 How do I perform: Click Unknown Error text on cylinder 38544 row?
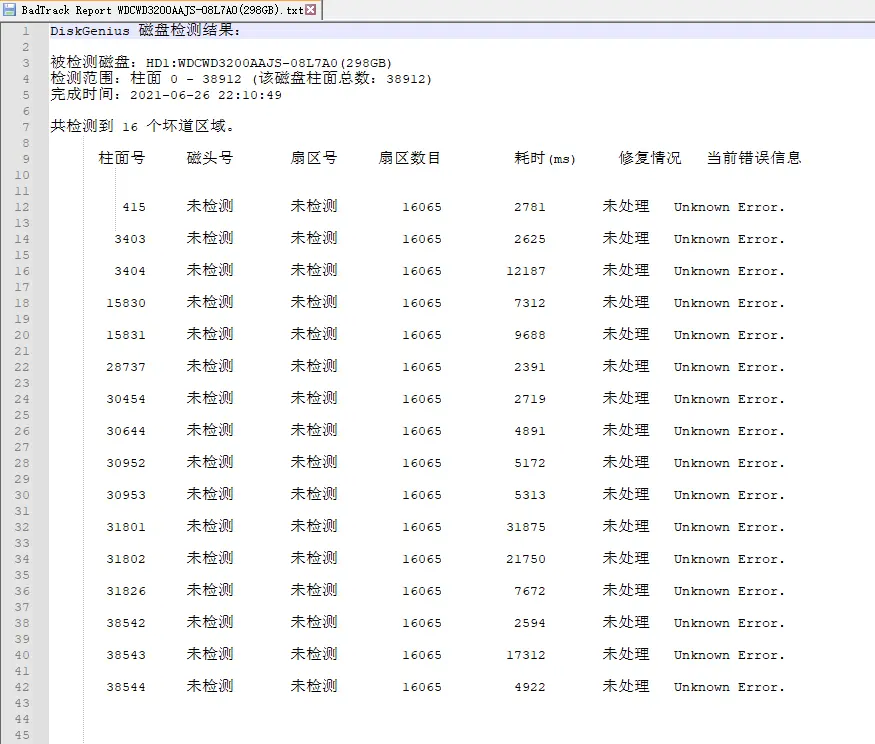point(729,687)
